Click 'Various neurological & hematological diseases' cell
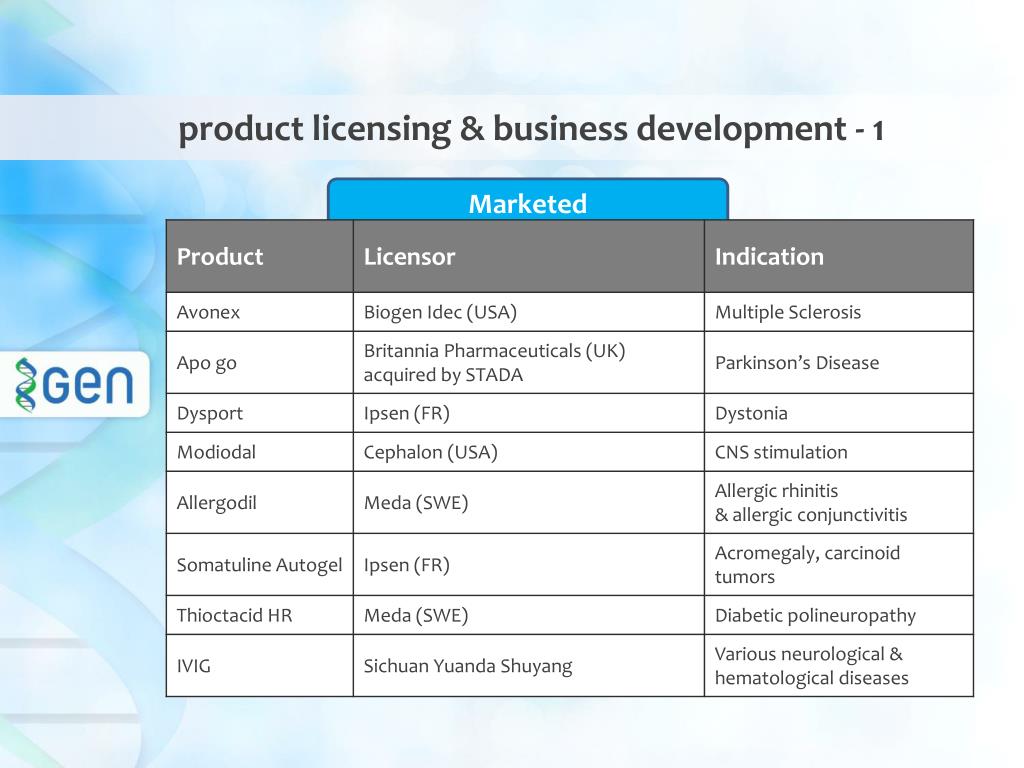The height and width of the screenshot is (768, 1024). click(839, 665)
